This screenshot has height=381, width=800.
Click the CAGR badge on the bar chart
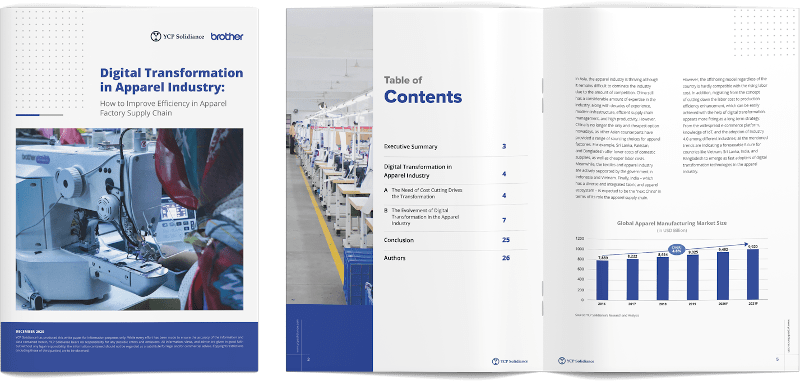(676, 250)
